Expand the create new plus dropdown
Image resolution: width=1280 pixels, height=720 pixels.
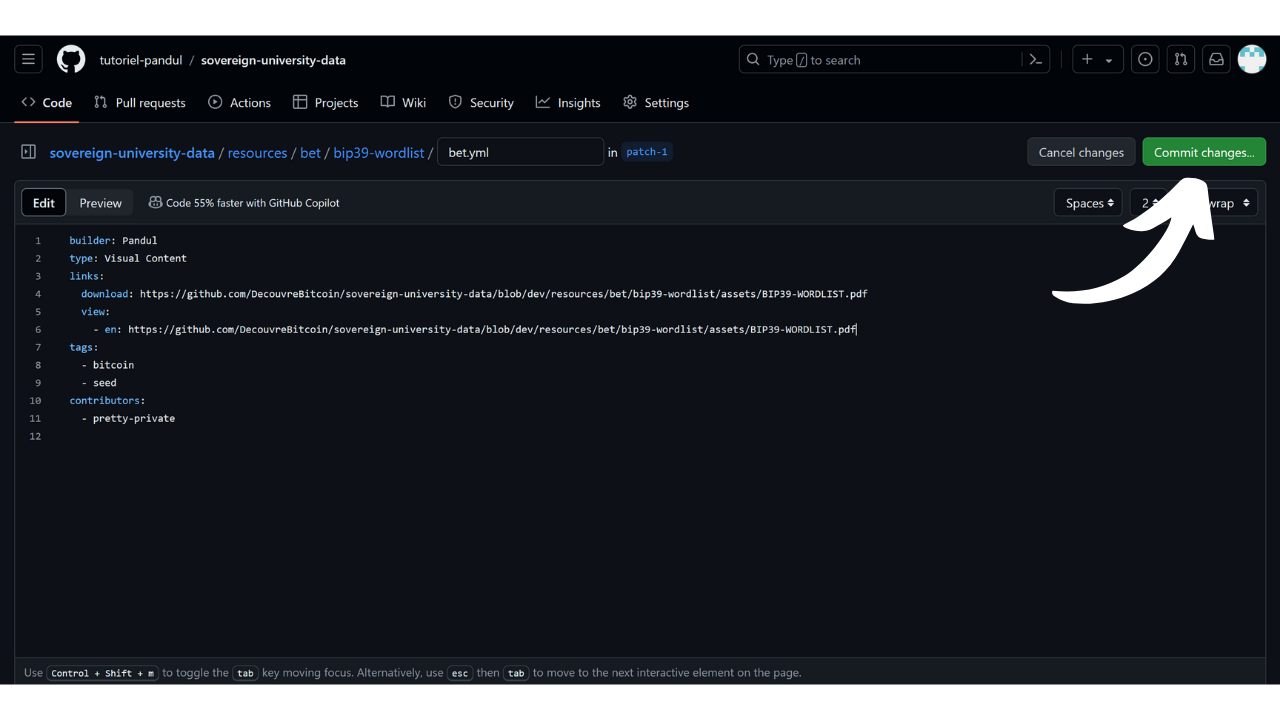point(1097,60)
